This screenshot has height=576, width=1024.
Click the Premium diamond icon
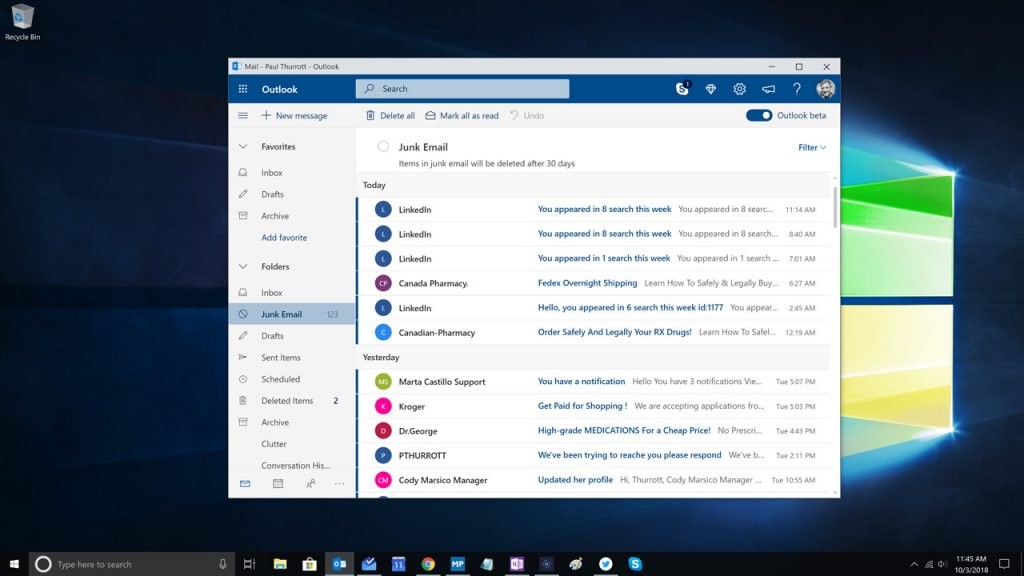click(711, 89)
